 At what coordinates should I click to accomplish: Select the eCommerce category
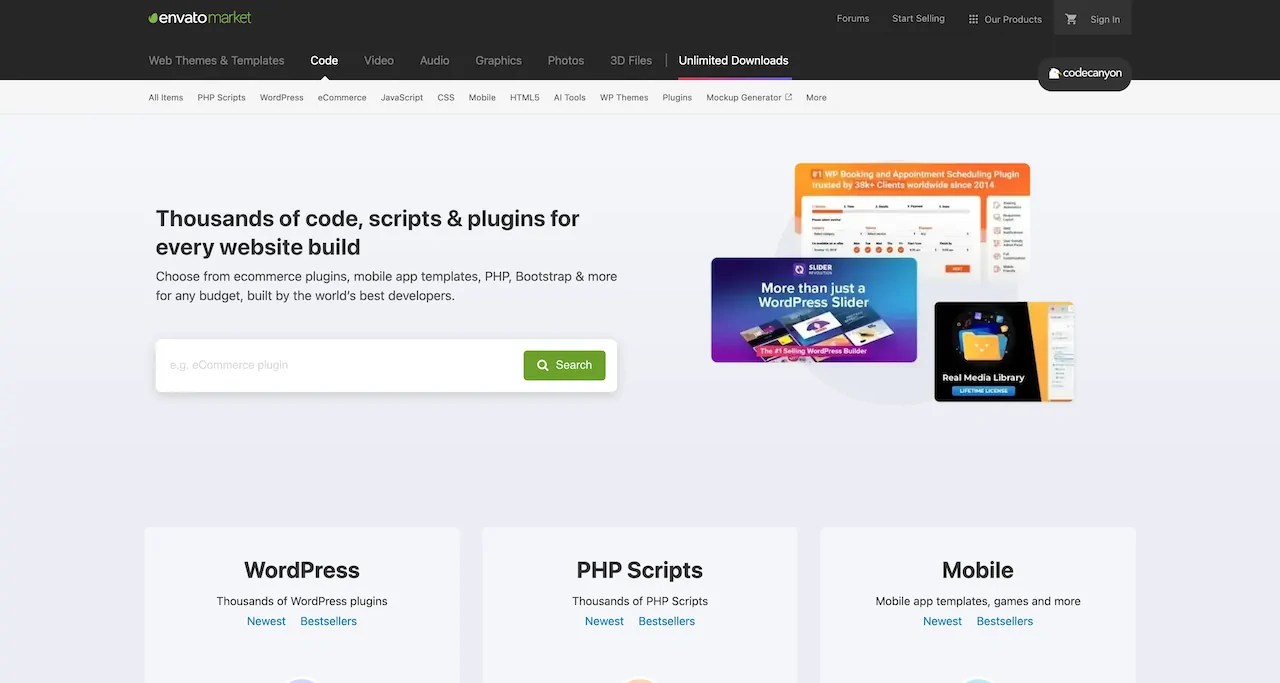point(342,97)
